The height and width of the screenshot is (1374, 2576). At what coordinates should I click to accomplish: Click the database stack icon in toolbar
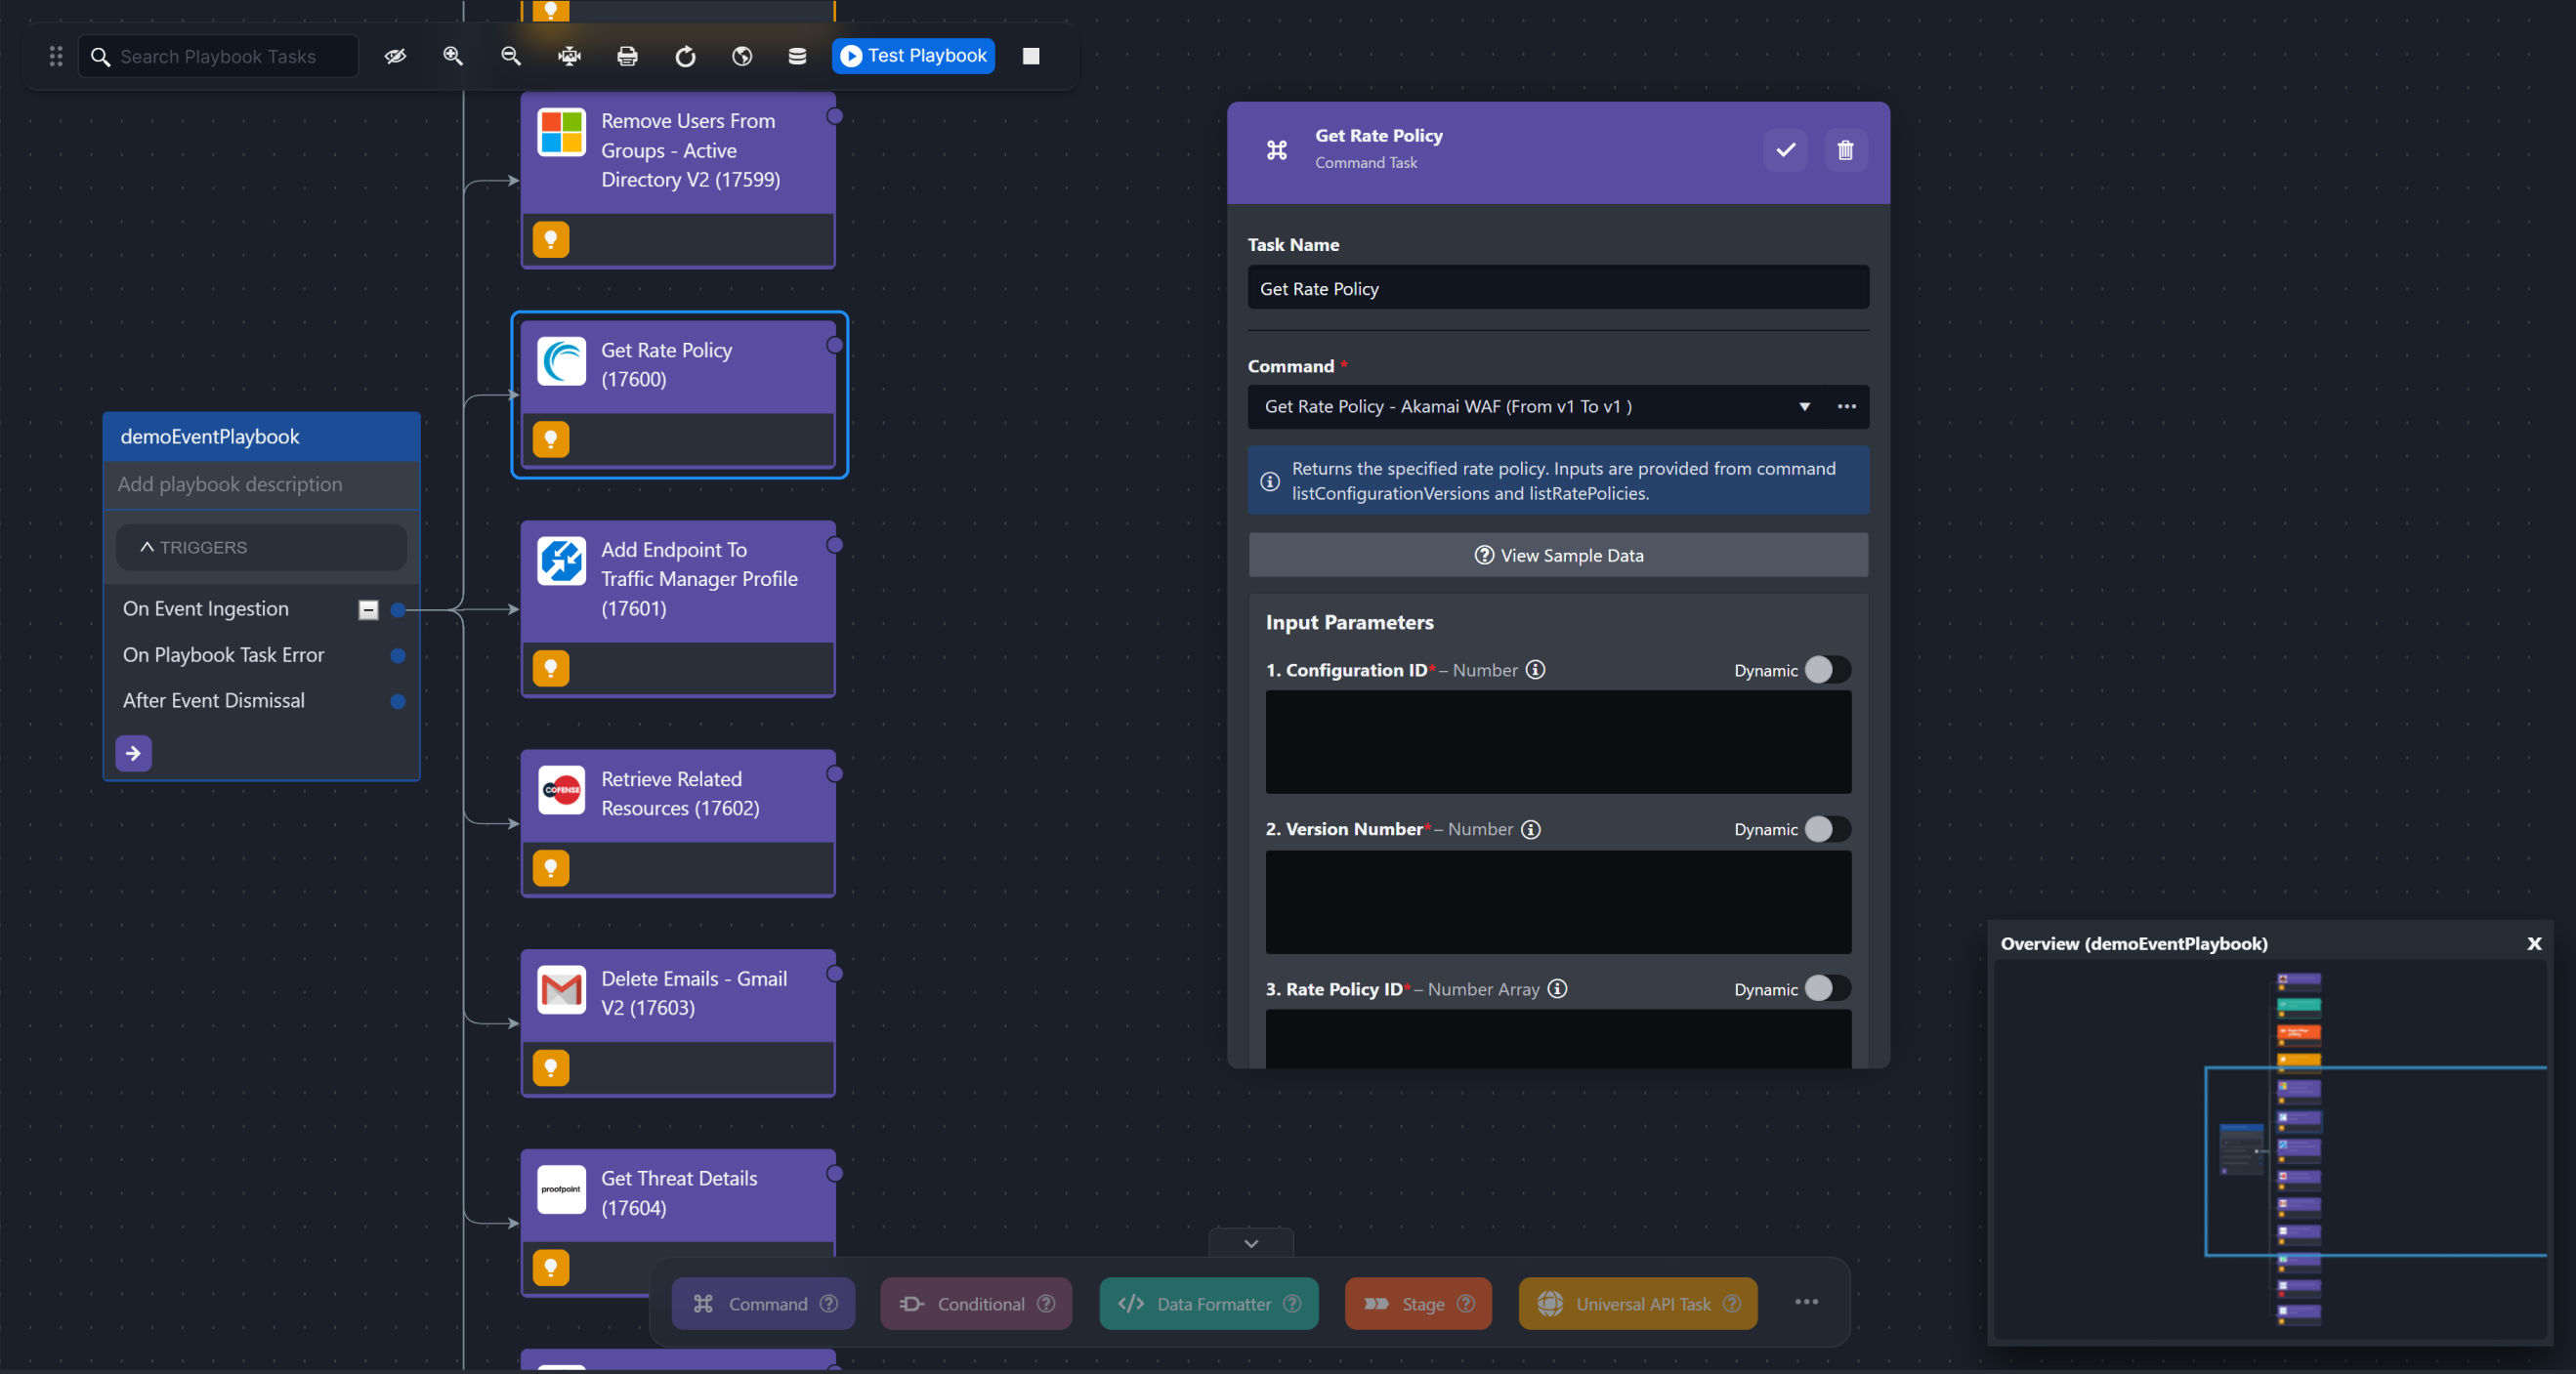tap(797, 56)
